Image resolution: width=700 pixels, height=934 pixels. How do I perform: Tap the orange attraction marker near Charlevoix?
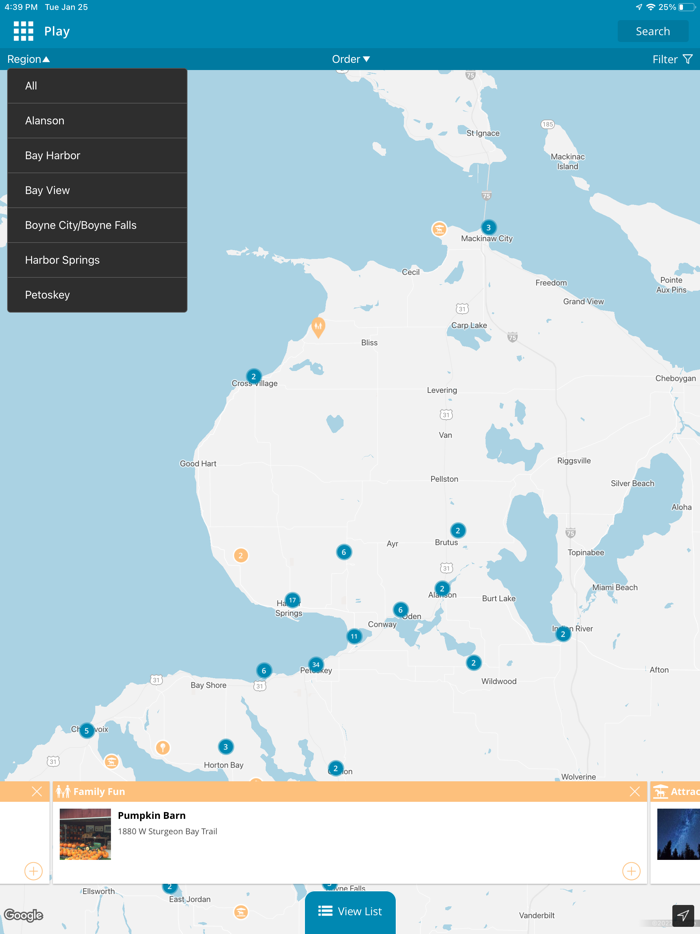click(x=111, y=761)
